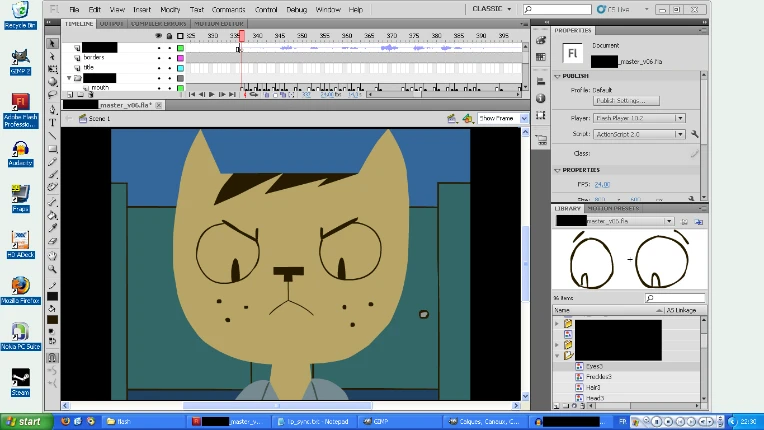Toggle outline square of title layer

point(180,68)
